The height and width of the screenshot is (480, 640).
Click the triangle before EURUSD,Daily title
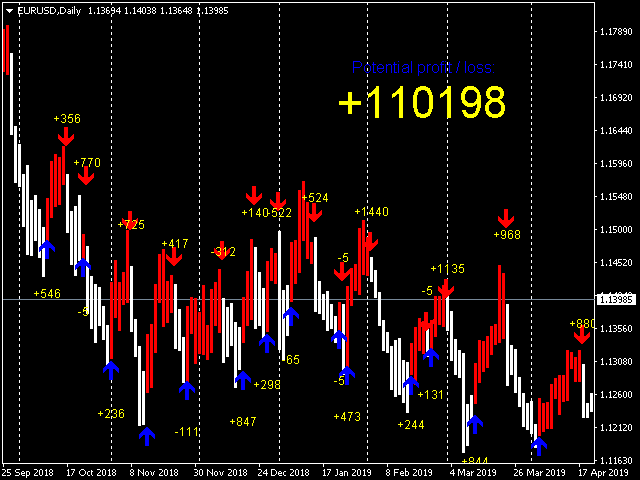point(10,11)
